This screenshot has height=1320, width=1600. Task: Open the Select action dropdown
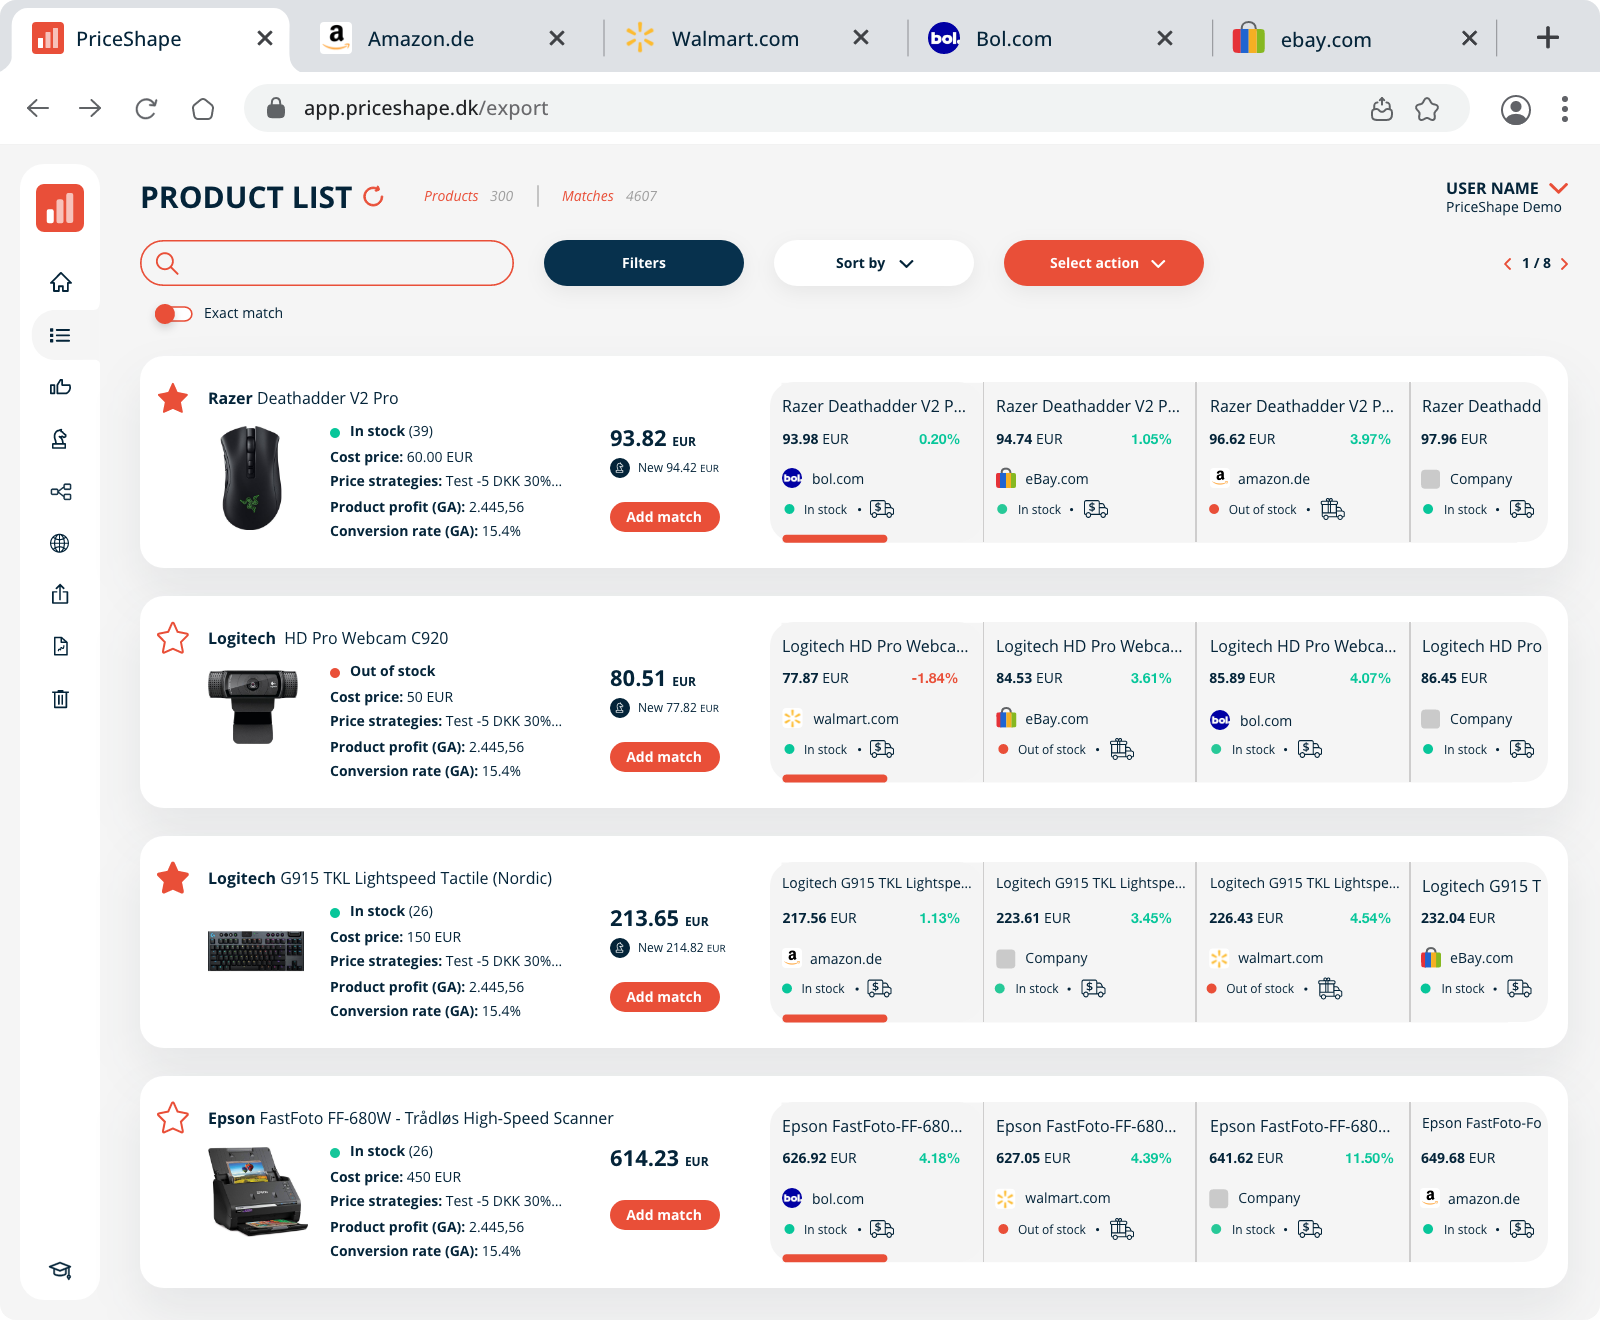(x=1104, y=263)
